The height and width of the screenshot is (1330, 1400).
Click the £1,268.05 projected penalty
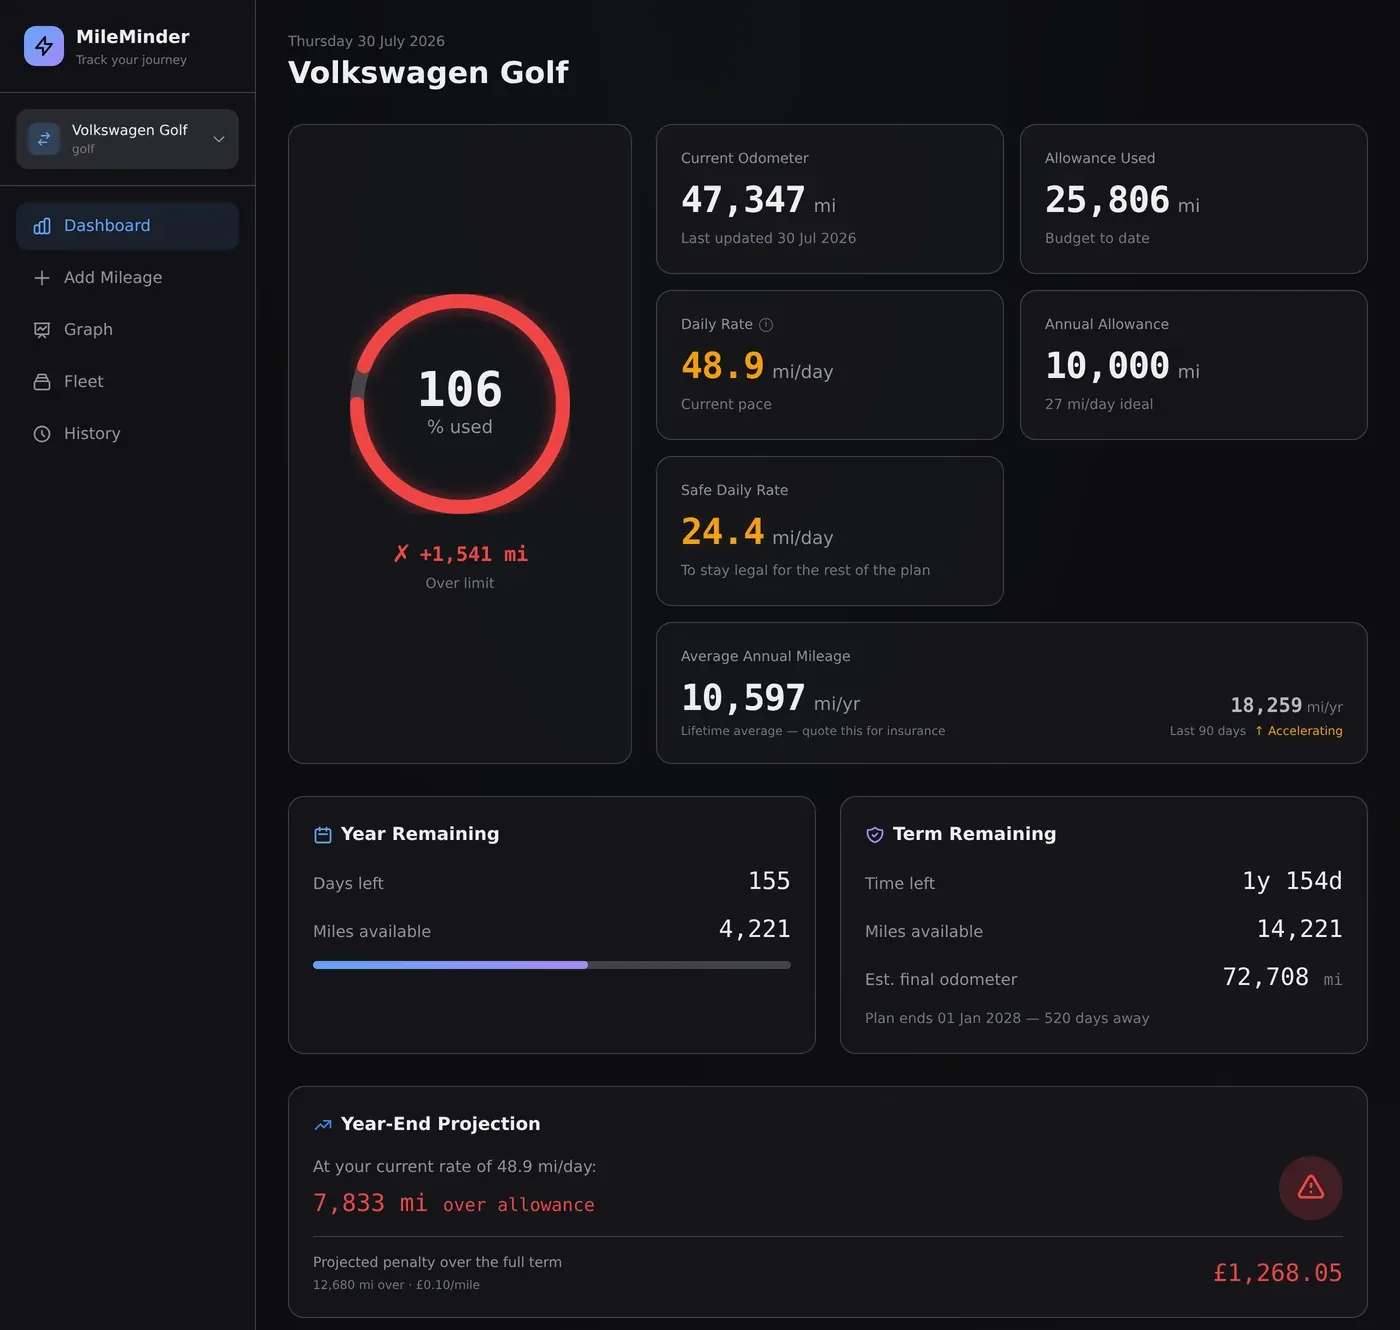[x=1277, y=1273]
